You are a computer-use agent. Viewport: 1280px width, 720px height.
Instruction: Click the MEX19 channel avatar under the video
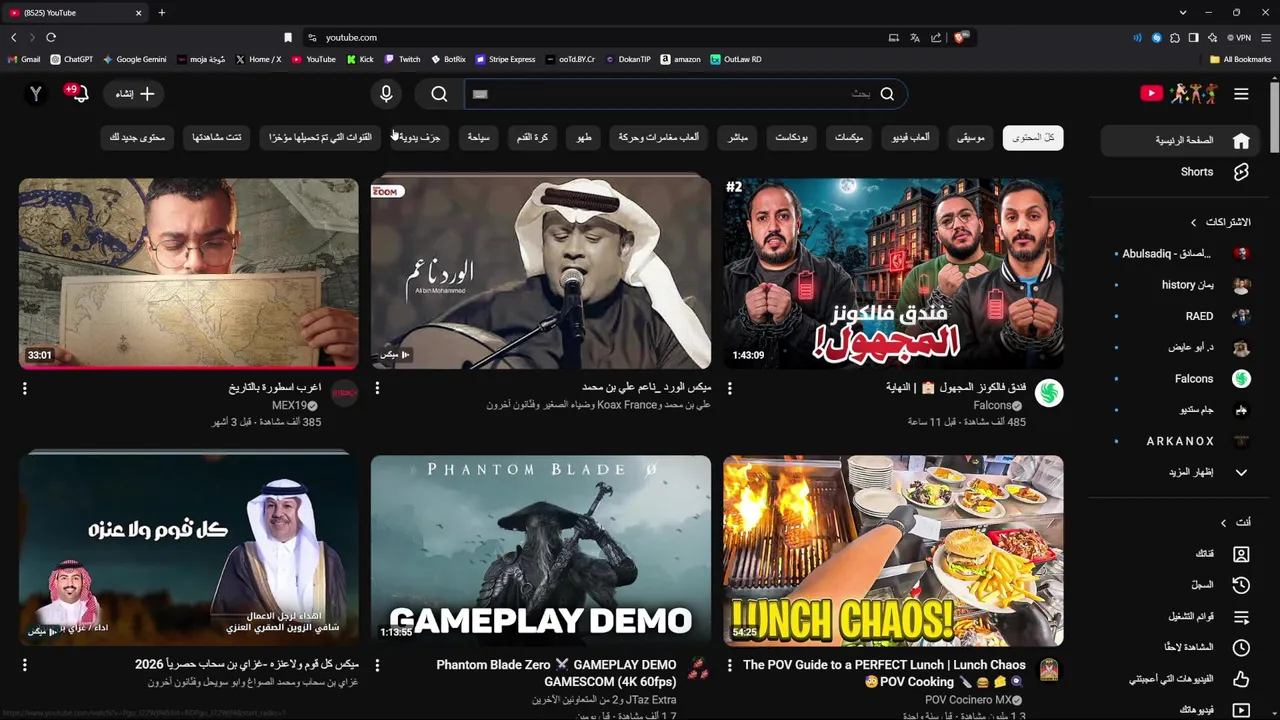pos(344,393)
